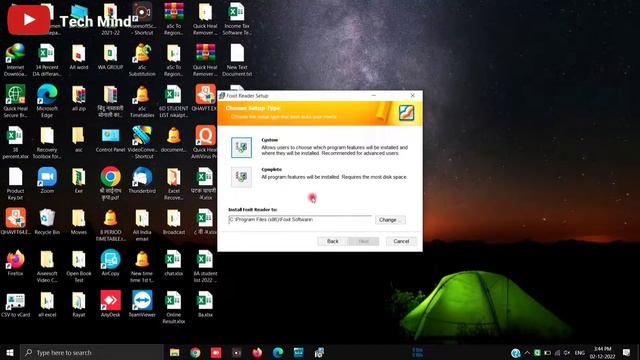The height and width of the screenshot is (360, 640).
Task: Select the Control Panel desktop icon
Action: coord(111,139)
